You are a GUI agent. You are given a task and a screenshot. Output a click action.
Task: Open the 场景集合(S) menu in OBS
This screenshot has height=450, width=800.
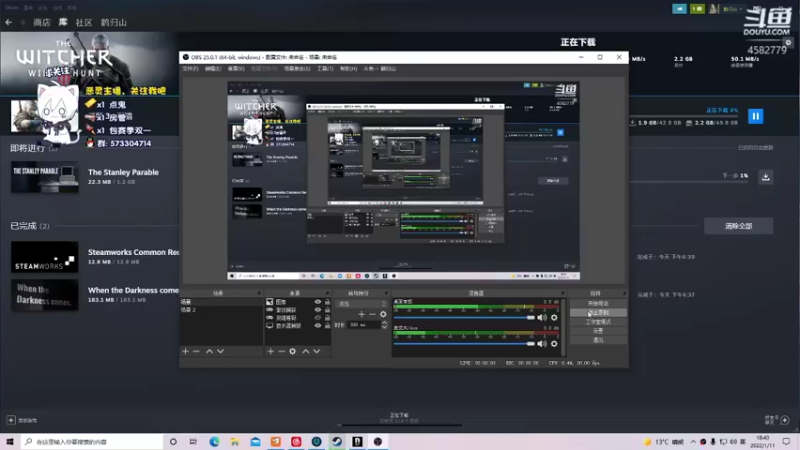pos(297,68)
